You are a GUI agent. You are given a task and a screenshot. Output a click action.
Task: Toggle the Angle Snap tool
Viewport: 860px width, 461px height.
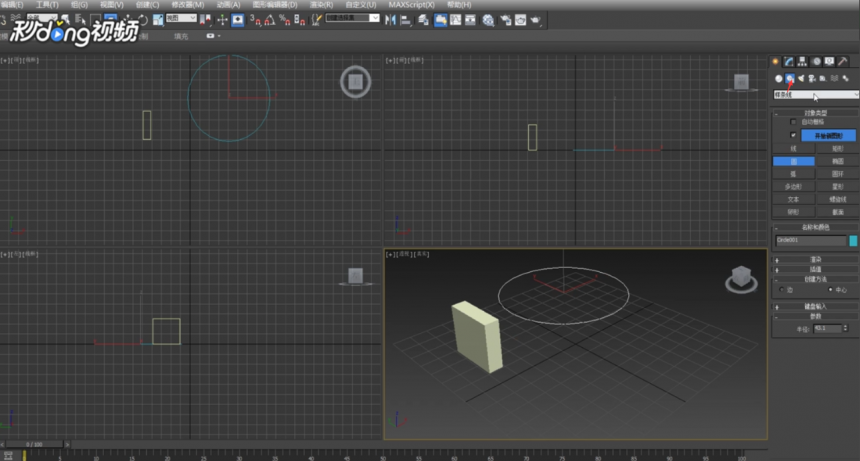click(x=270, y=20)
